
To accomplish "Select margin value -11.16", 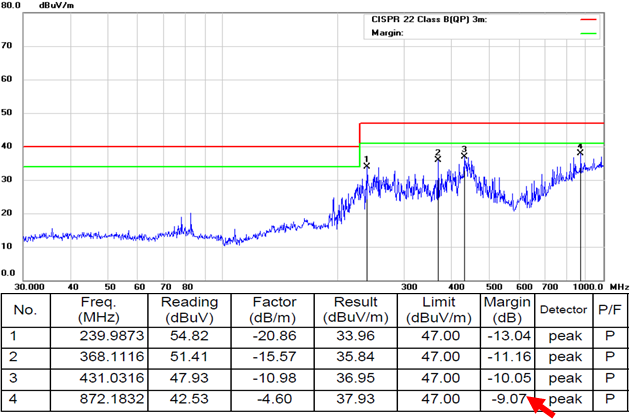I will click(509, 357).
